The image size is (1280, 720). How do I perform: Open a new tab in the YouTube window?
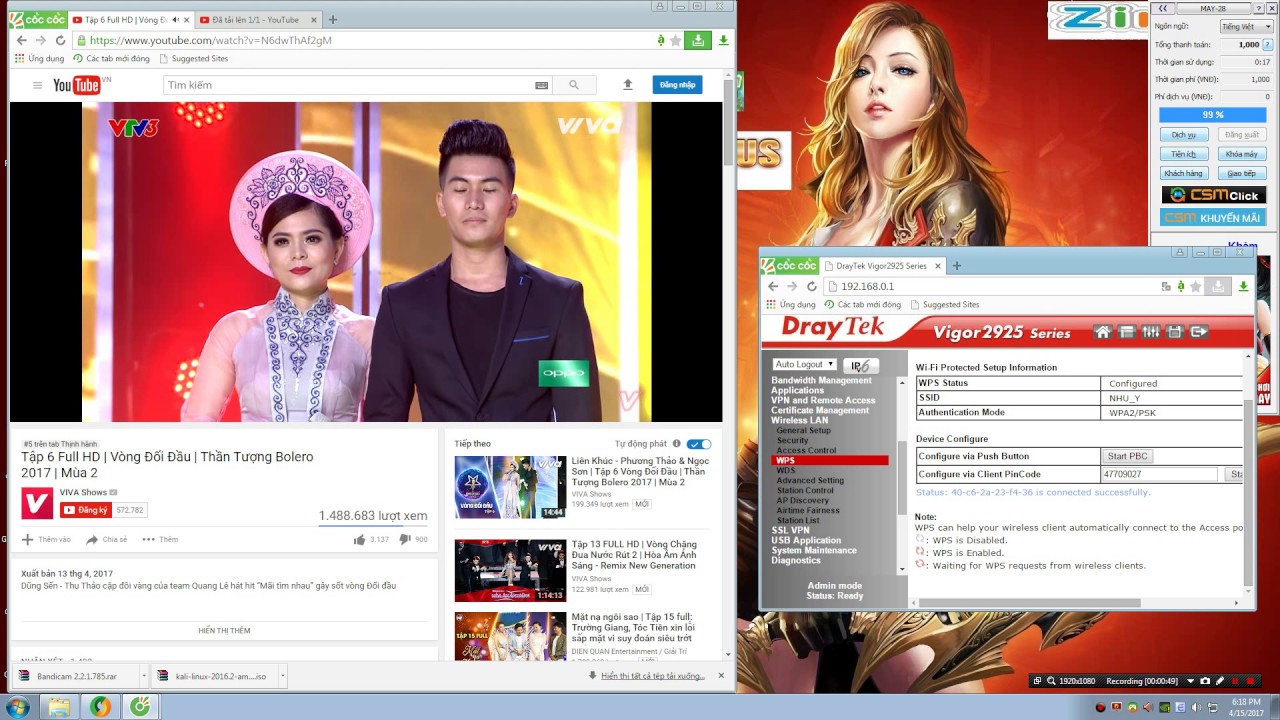(333, 20)
